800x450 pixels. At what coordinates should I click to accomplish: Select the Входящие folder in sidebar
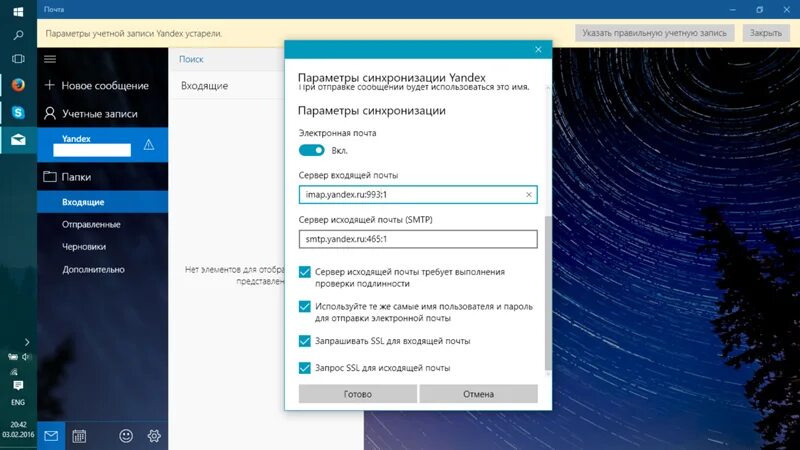pos(103,202)
